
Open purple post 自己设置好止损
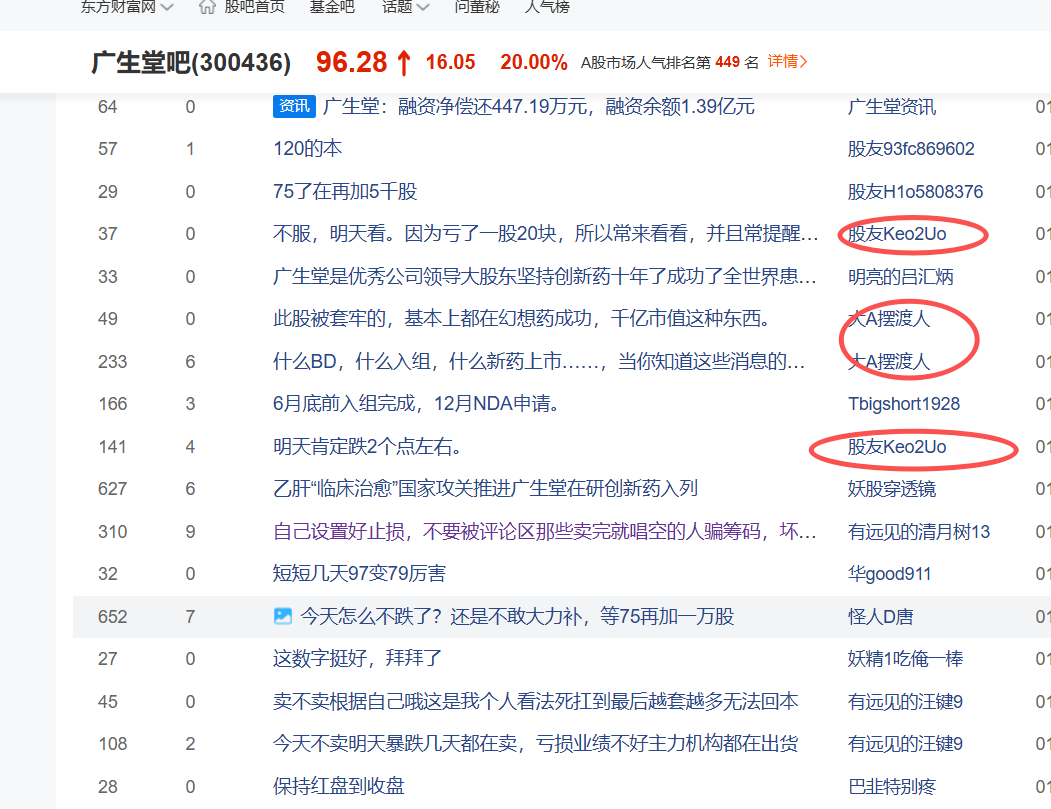(x=544, y=532)
